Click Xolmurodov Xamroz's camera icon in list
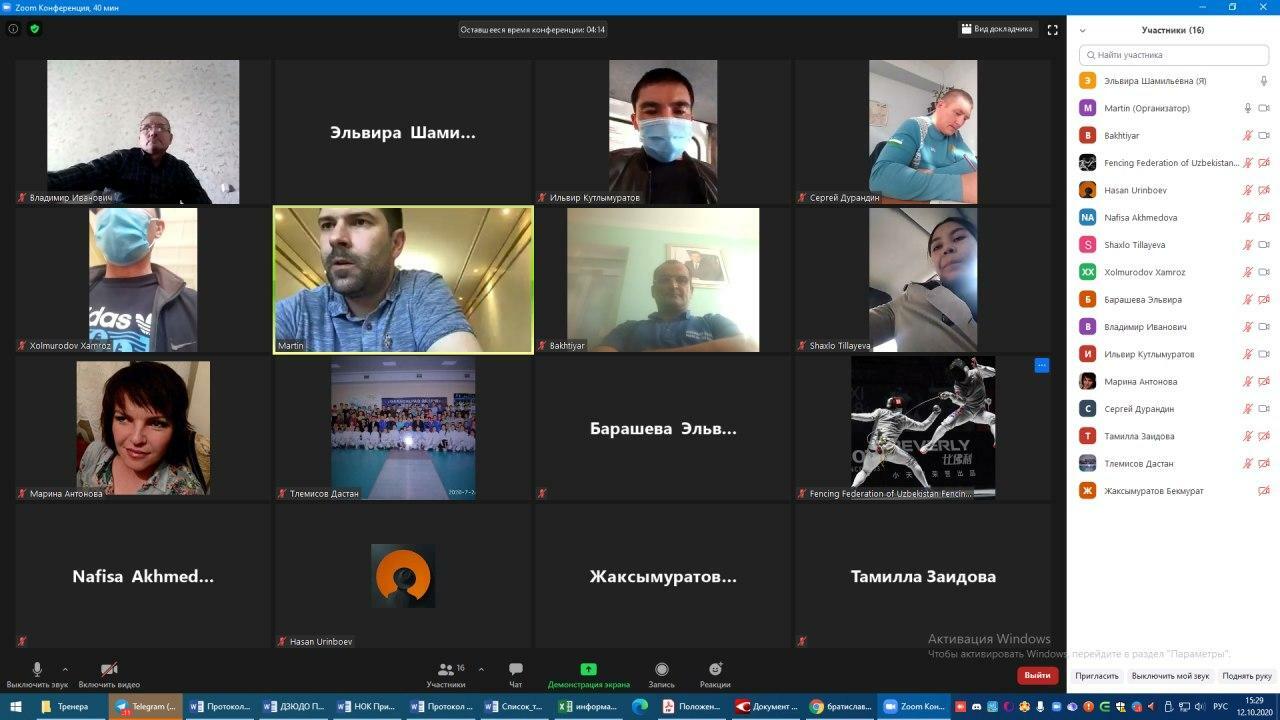The image size is (1280, 720). (x=1264, y=272)
